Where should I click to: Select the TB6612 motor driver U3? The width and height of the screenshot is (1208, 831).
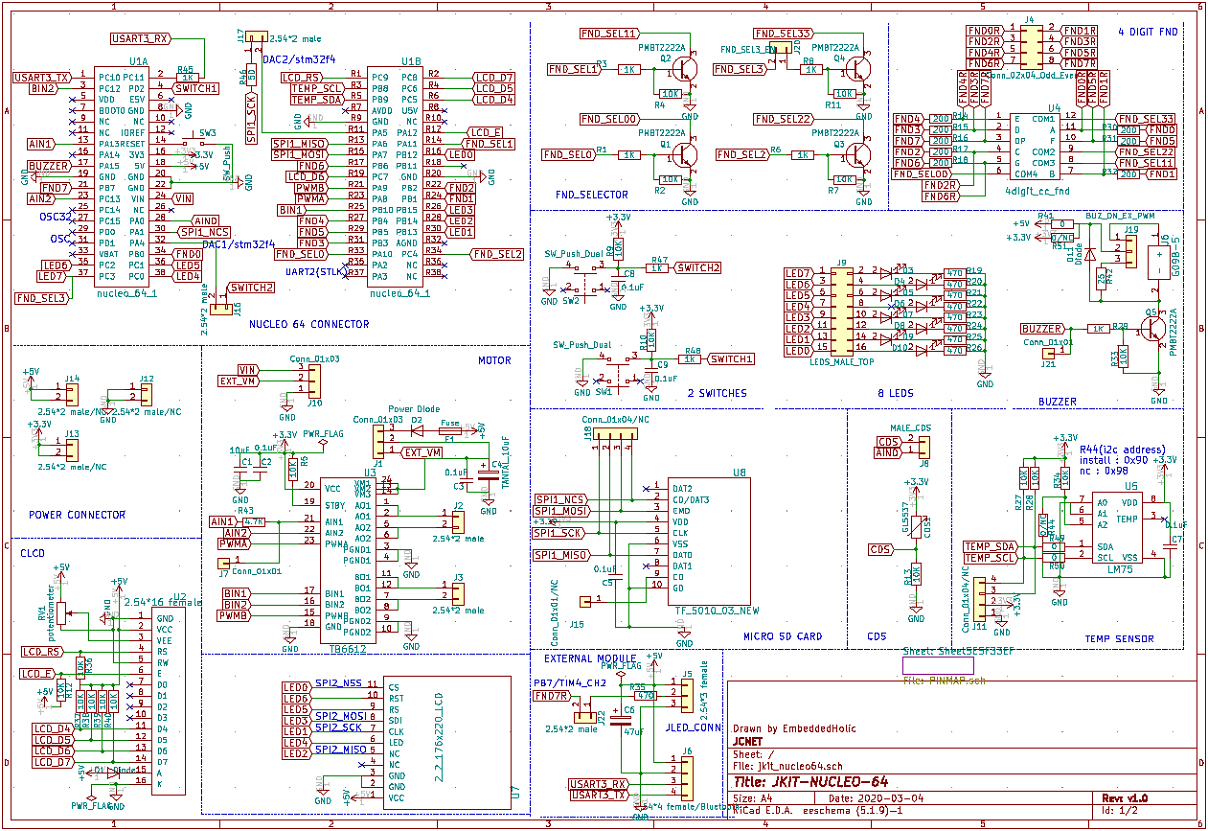346,558
